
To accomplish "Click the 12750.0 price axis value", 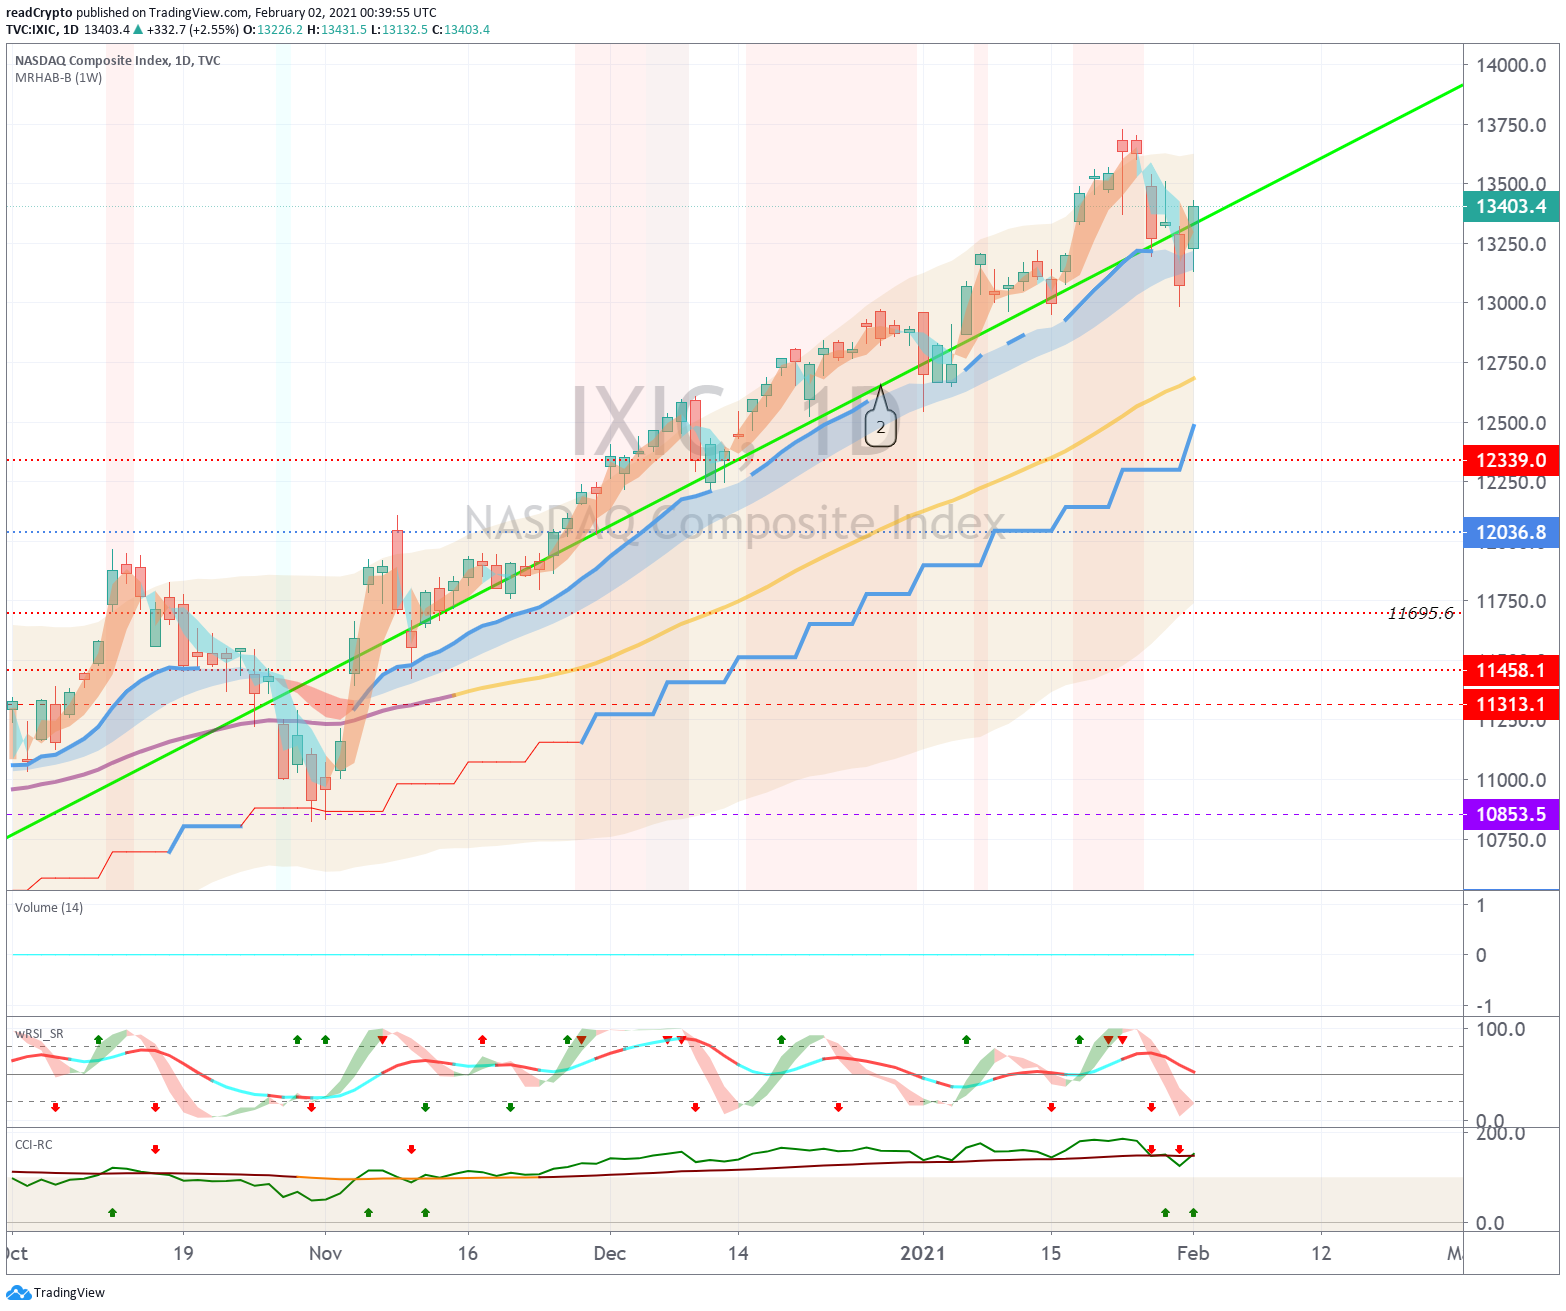I will coord(1511,364).
